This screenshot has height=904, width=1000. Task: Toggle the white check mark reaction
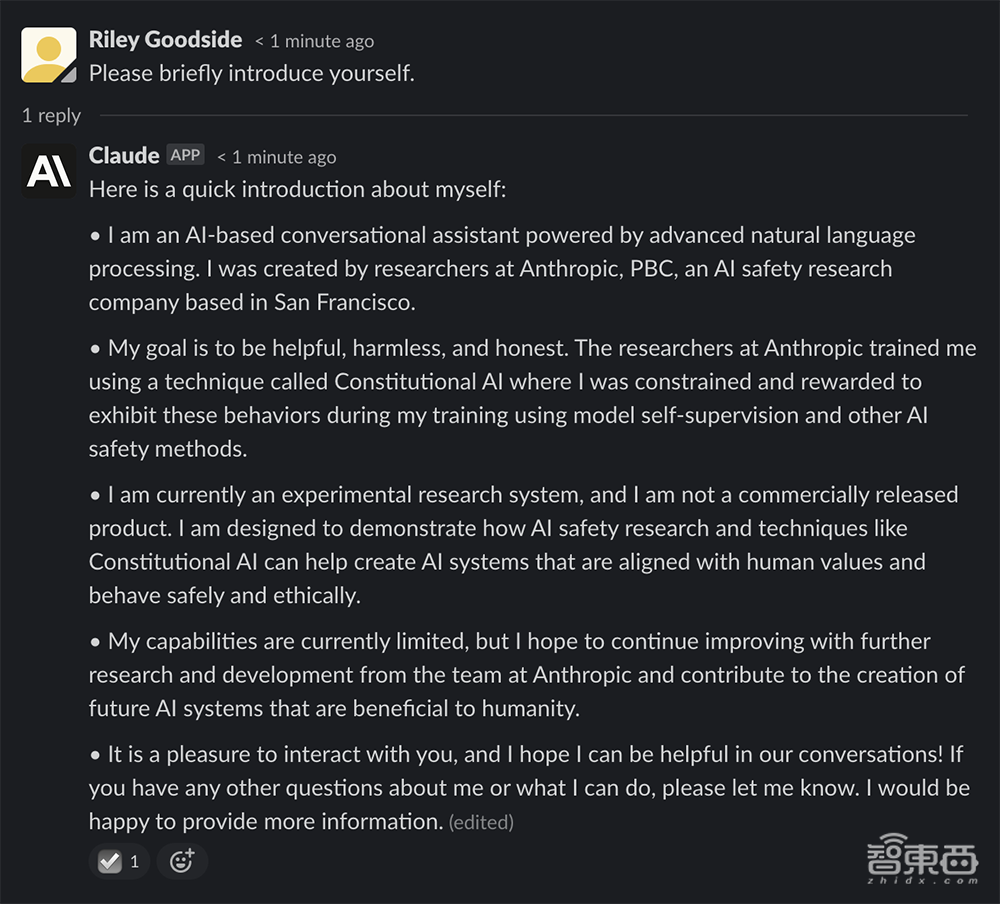point(120,861)
